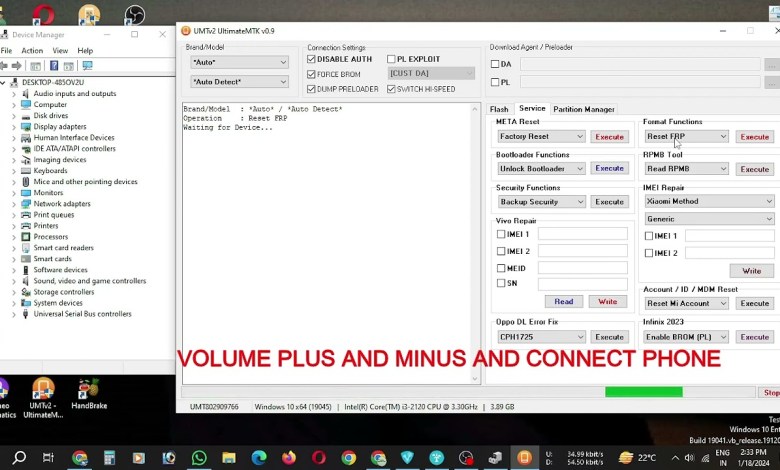Open the Action menu in Device Manager

(x=32, y=51)
